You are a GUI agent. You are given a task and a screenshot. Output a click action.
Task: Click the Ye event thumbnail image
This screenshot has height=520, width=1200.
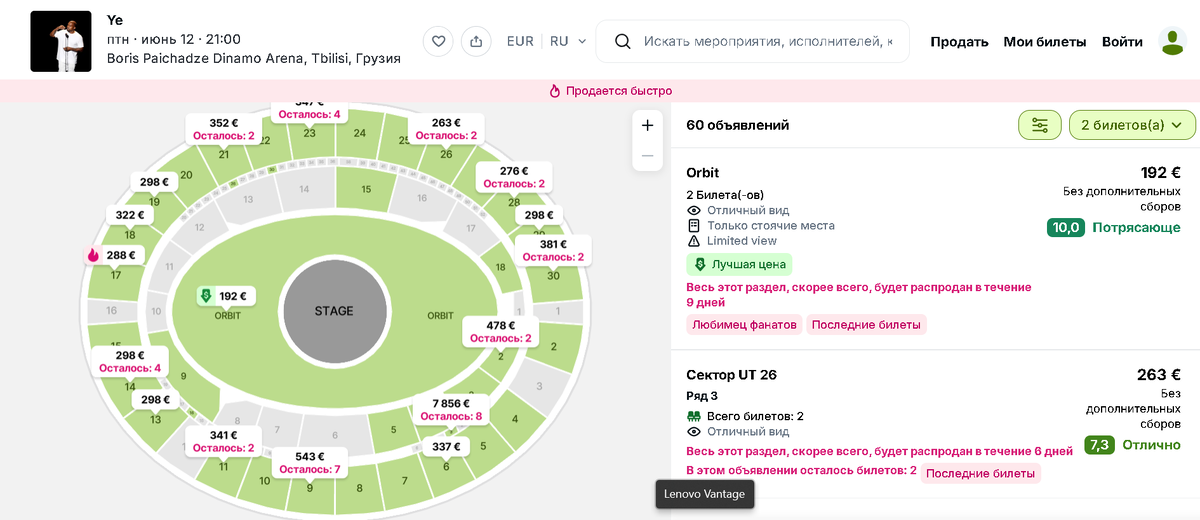(x=61, y=41)
